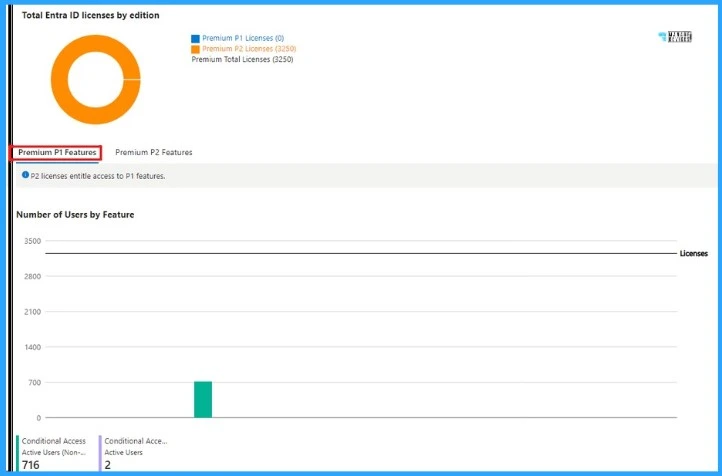This screenshot has width=722, height=476.
Task: Click the 0 y-axis label
Action: pyautogui.click(x=39, y=418)
